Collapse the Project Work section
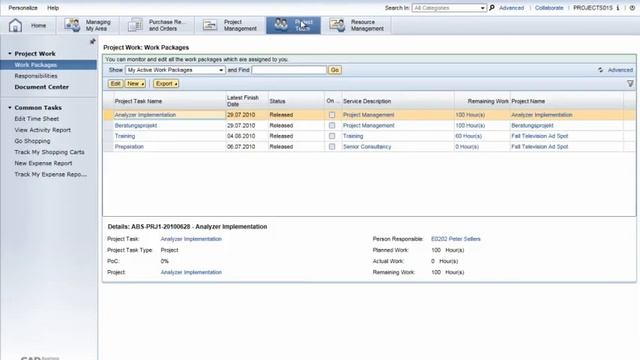 10,53
